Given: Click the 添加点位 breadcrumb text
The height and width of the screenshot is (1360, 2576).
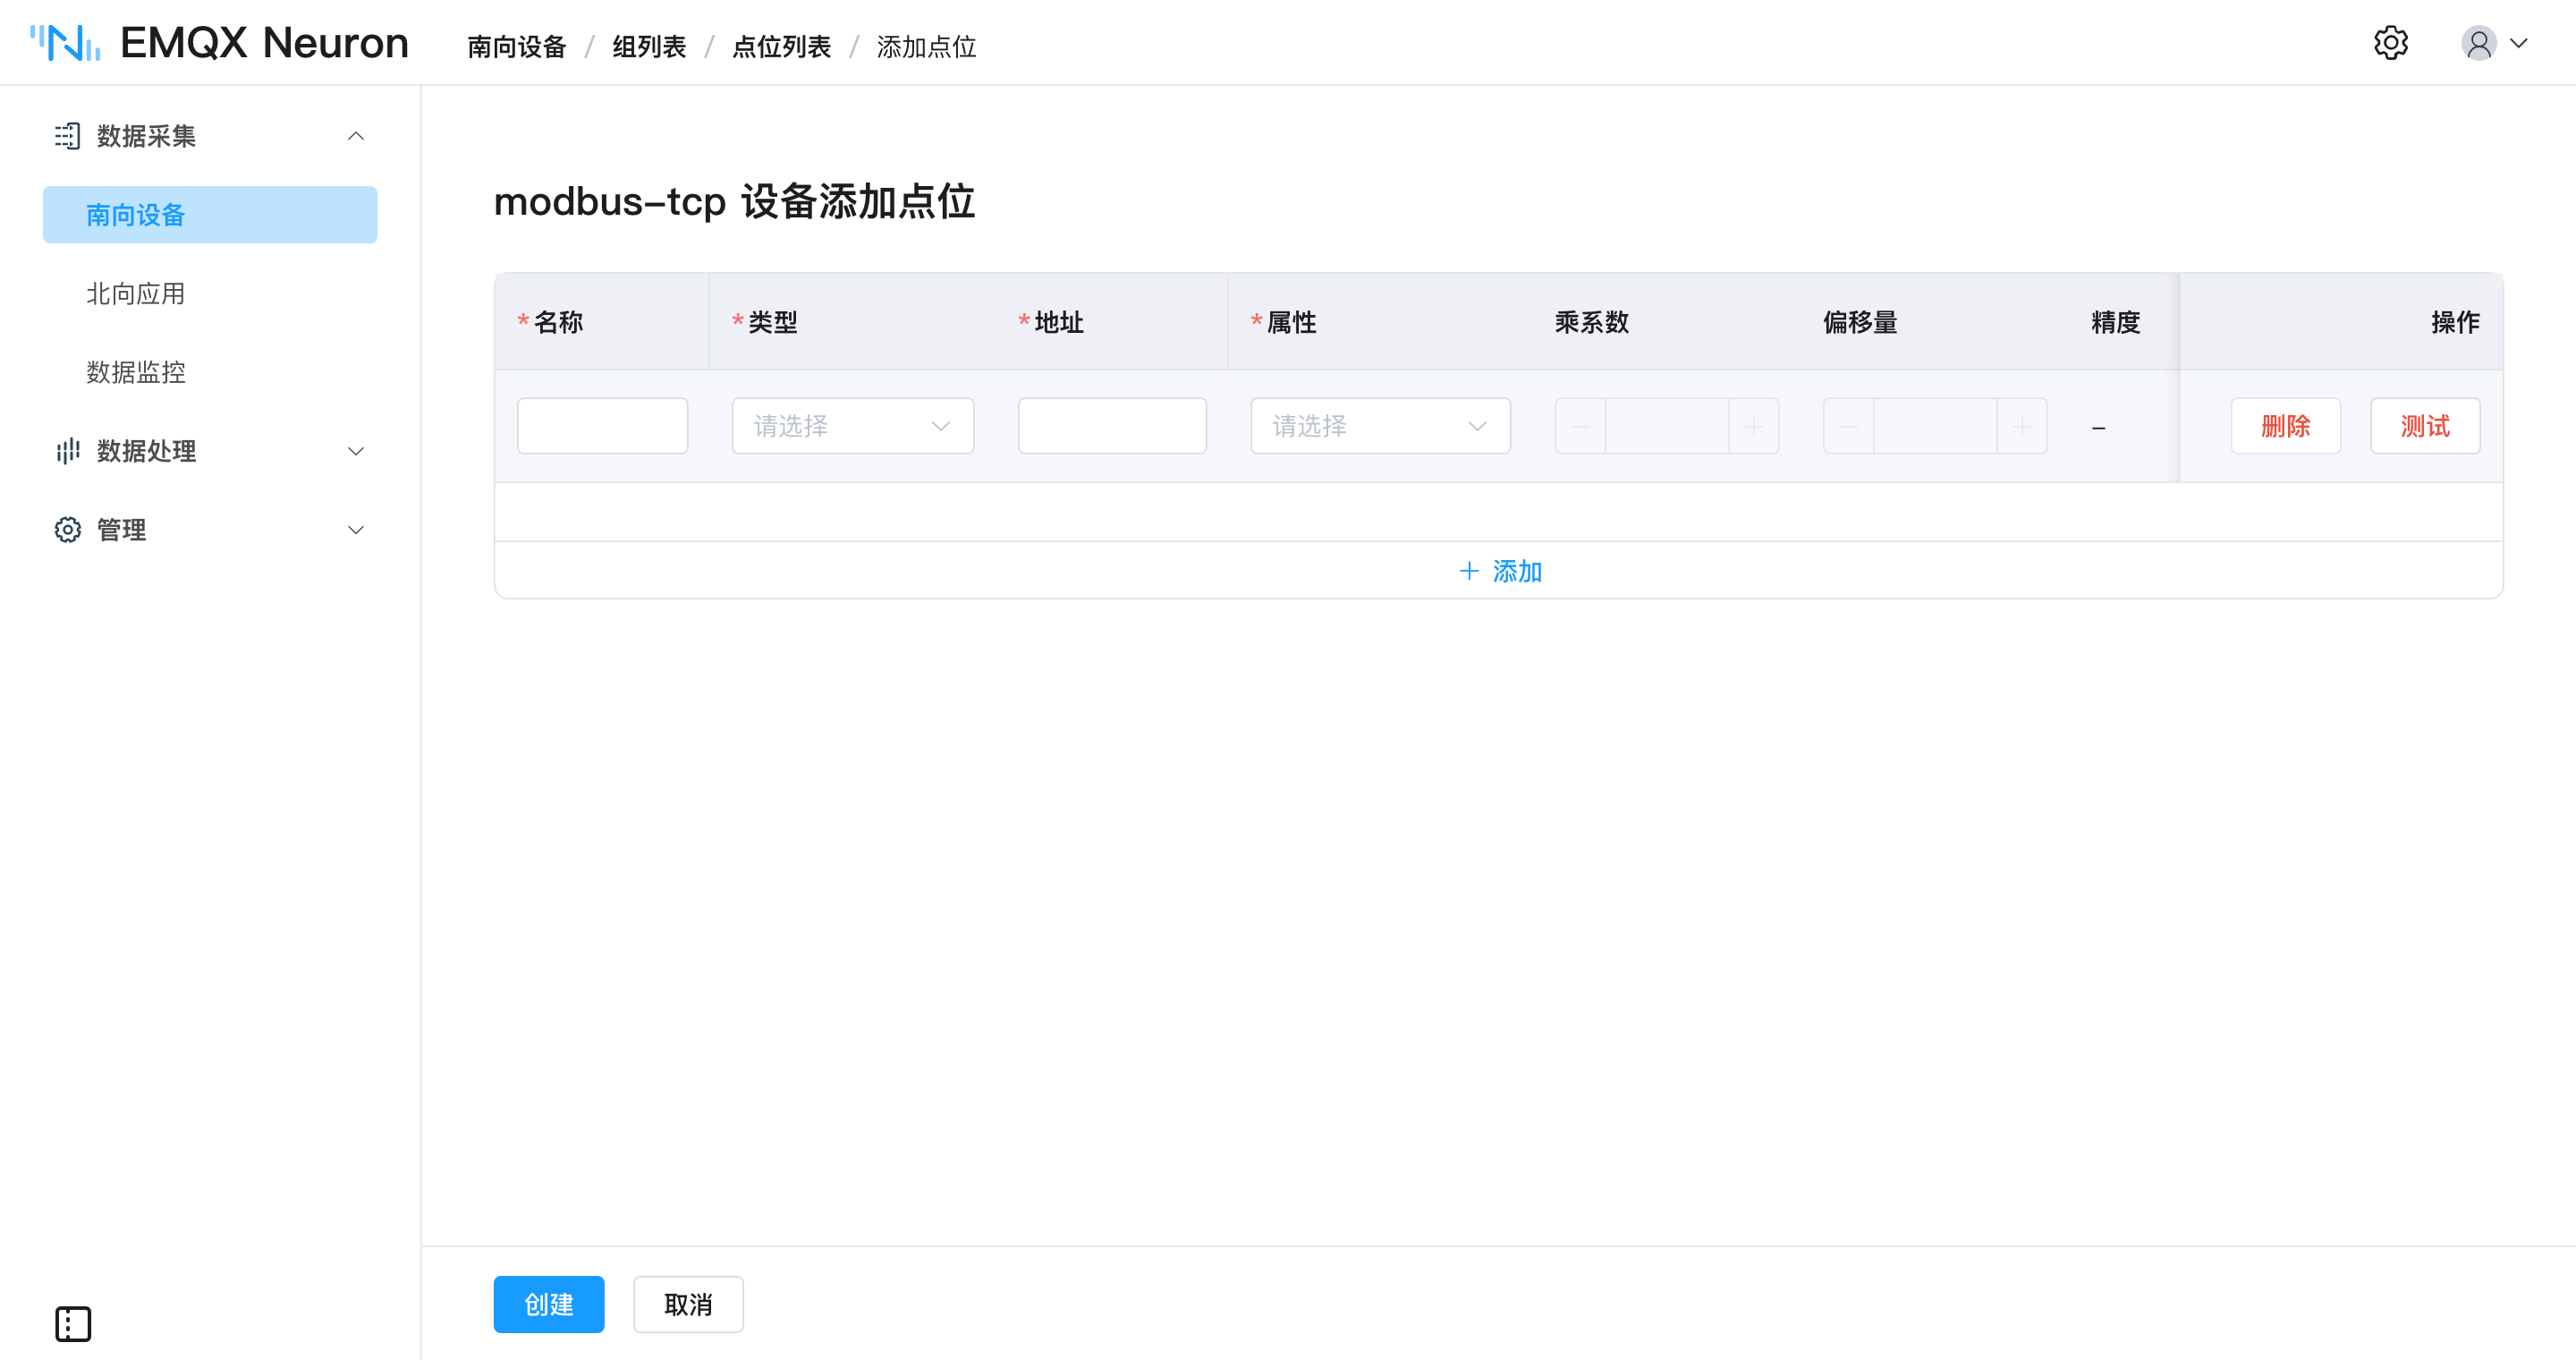Looking at the screenshot, I should pos(927,47).
